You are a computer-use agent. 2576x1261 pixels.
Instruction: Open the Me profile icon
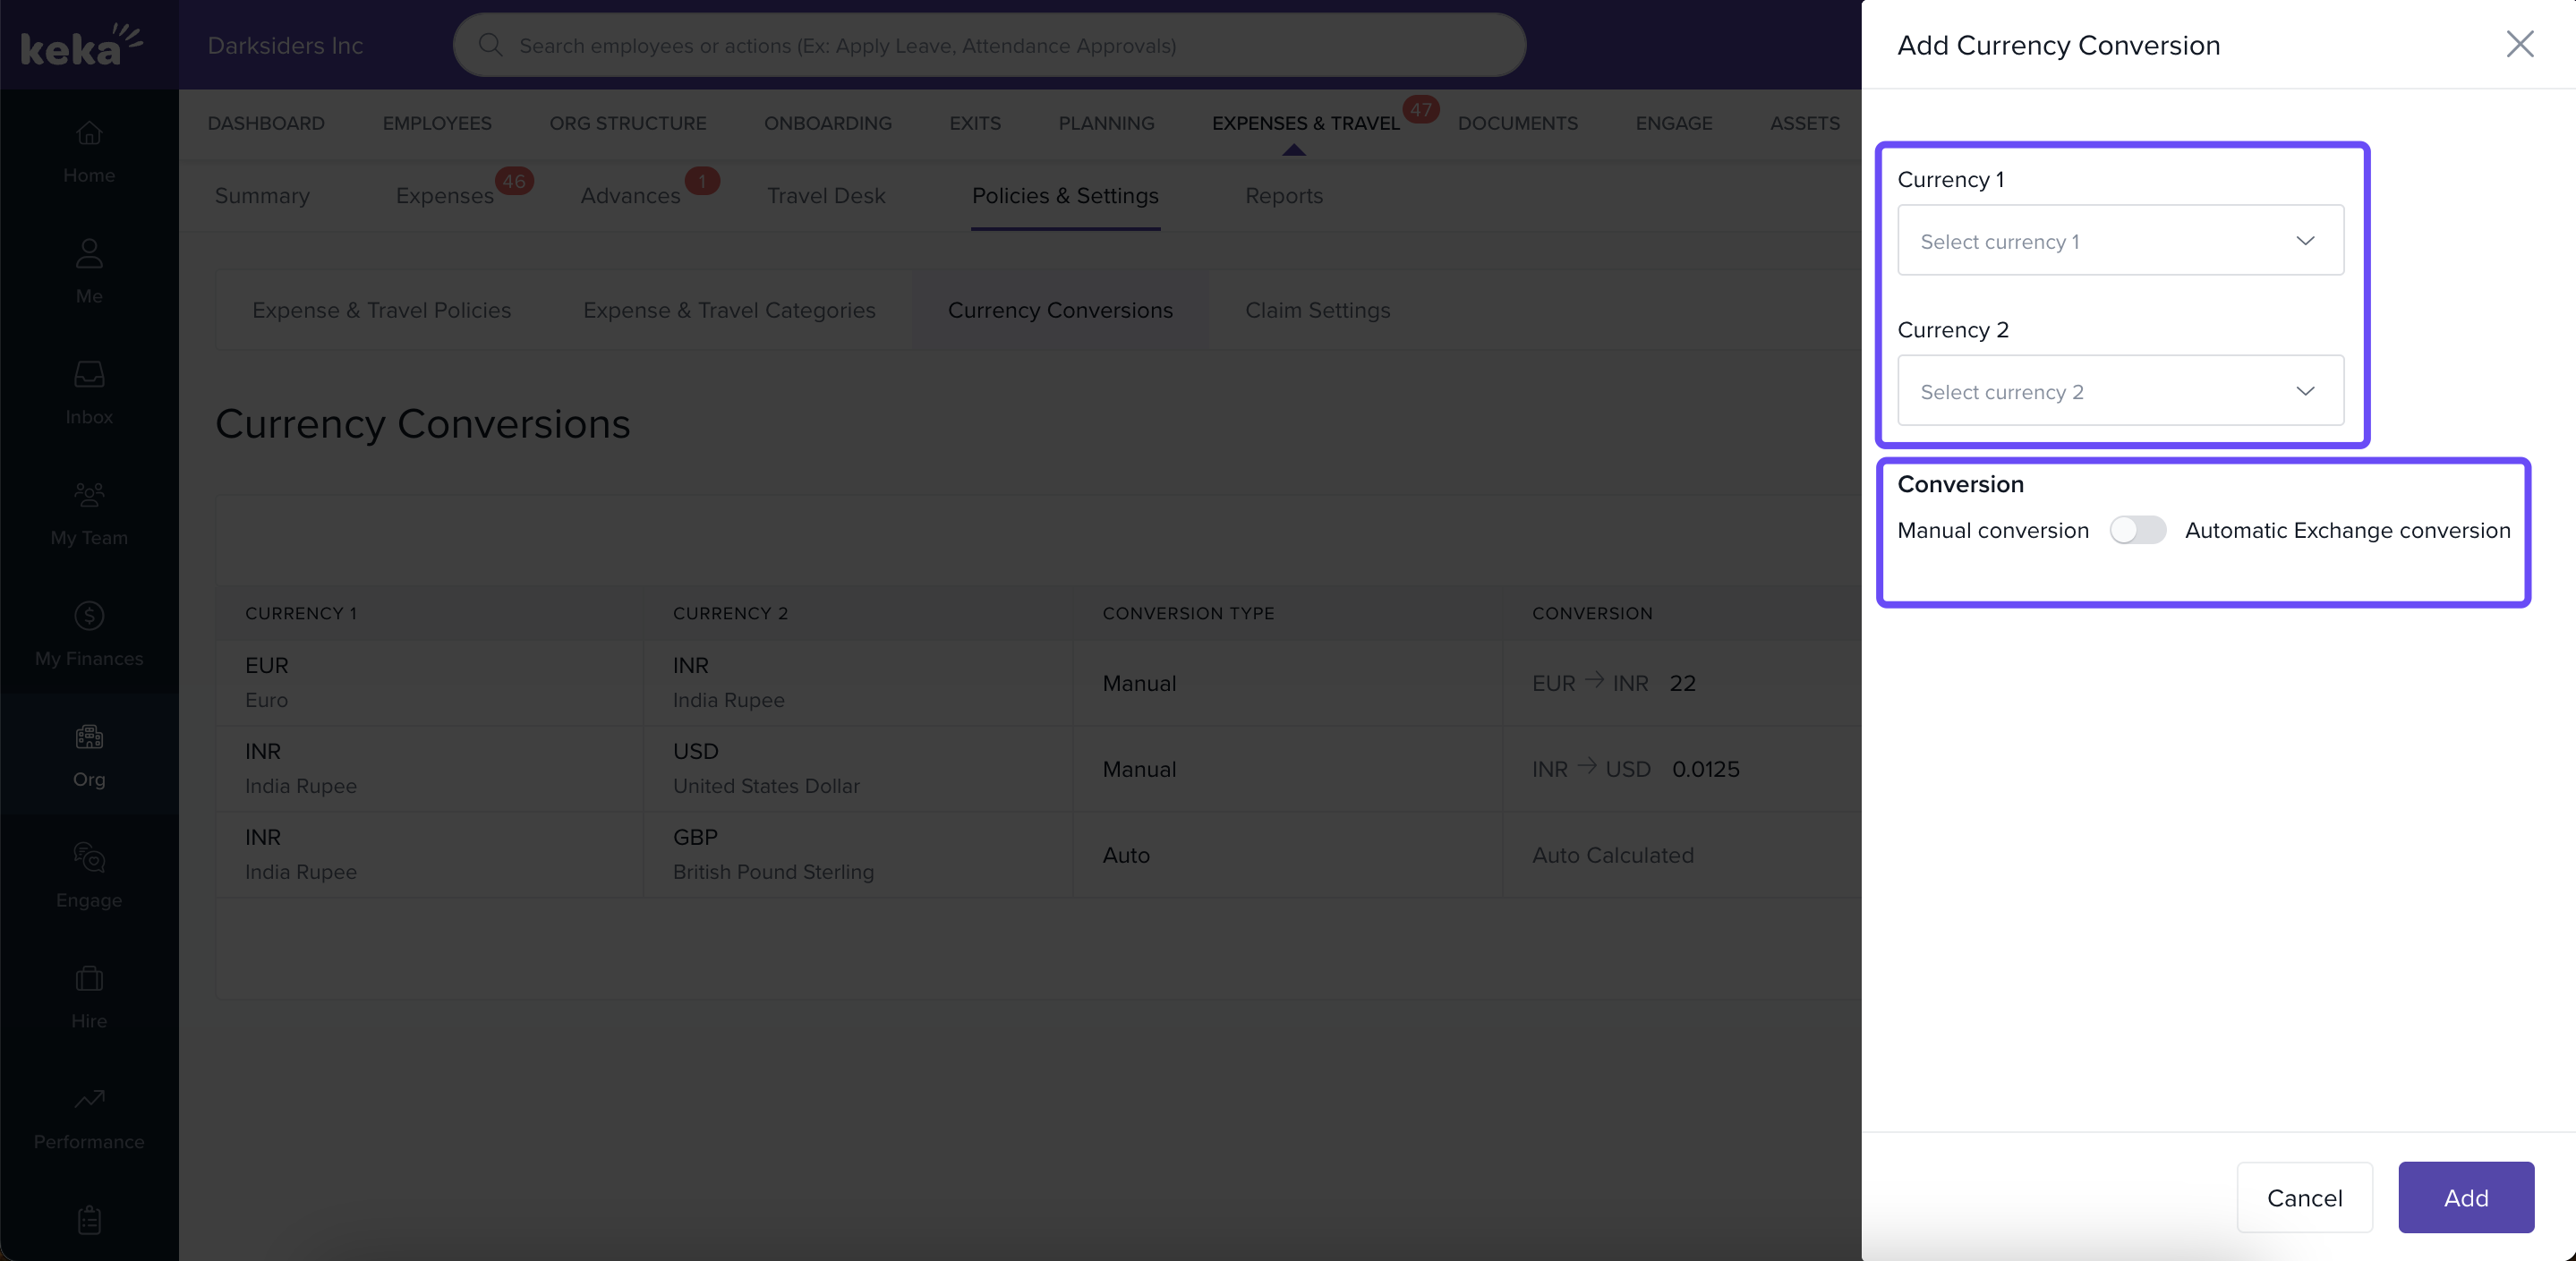tap(89, 253)
